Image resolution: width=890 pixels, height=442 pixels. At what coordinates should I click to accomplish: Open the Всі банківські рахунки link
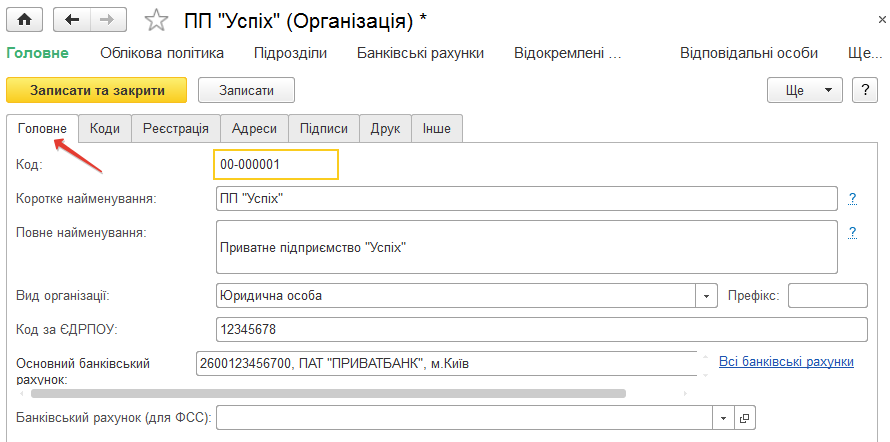[x=786, y=361]
